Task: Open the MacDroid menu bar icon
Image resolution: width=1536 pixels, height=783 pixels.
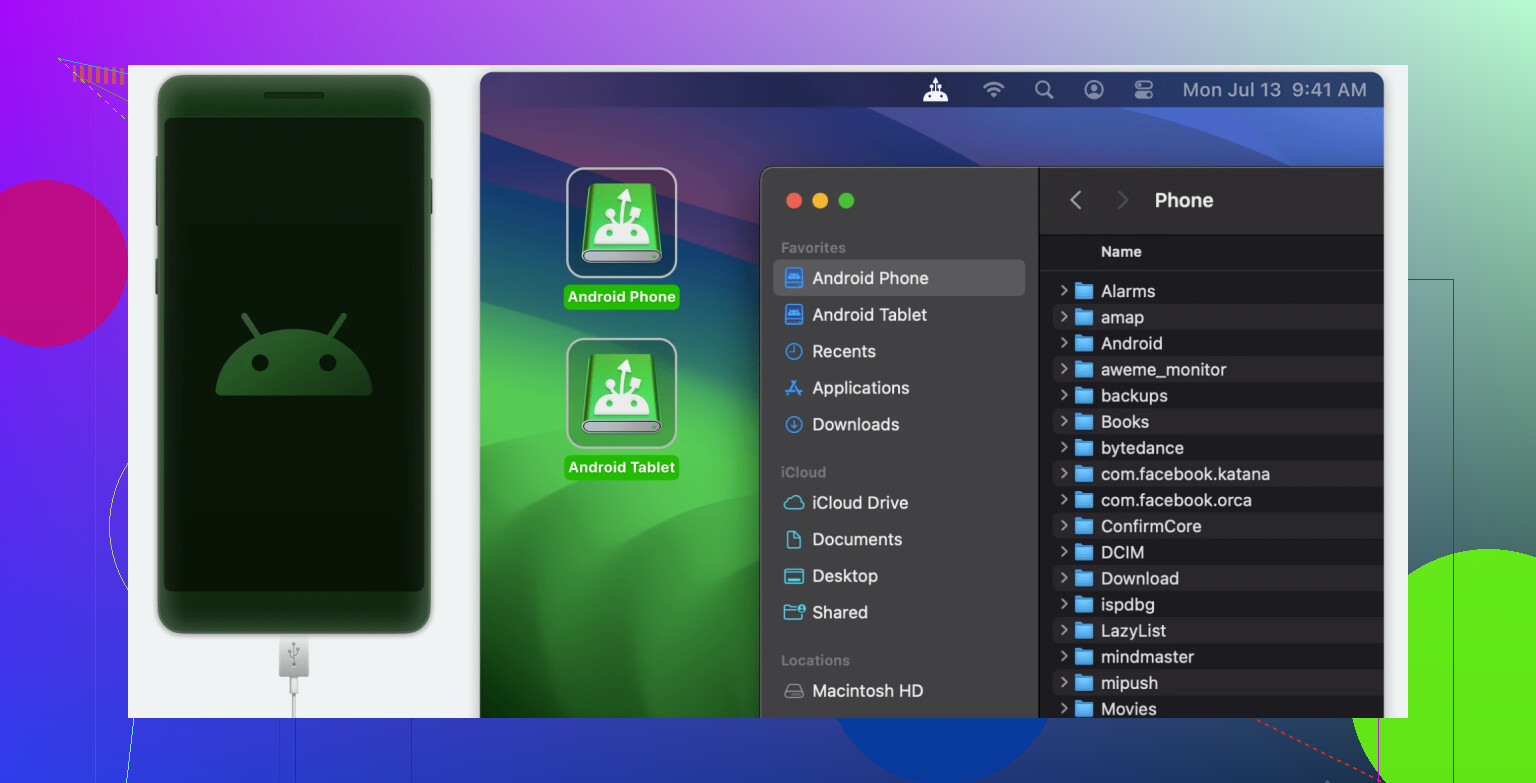Action: point(935,90)
